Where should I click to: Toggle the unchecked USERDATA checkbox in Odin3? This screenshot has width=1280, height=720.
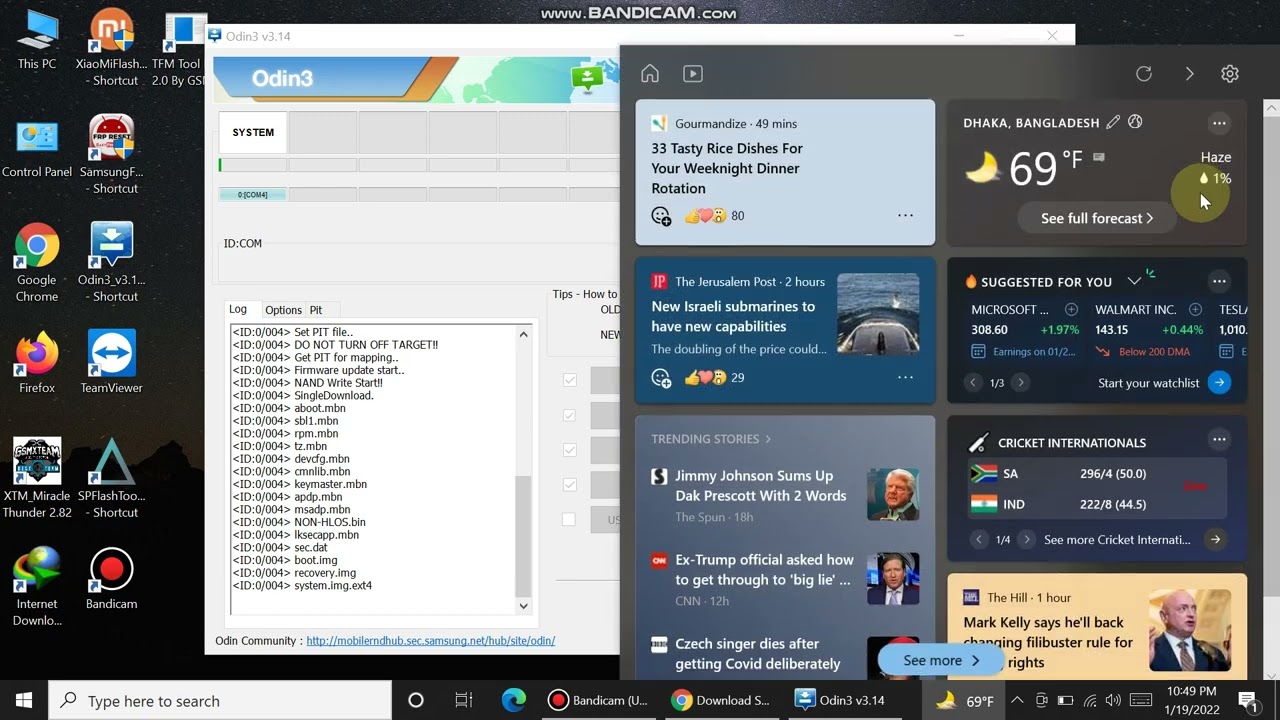pos(569,520)
